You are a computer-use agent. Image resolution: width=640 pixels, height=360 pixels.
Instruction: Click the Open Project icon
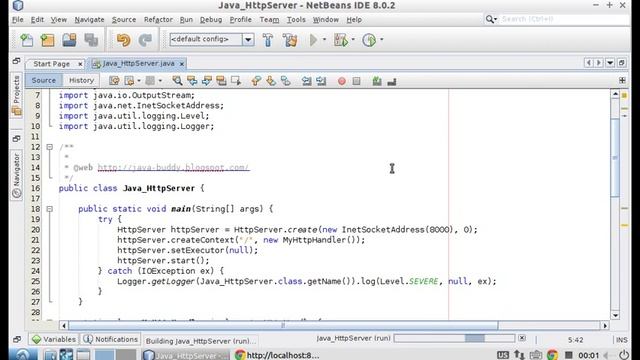69,40
